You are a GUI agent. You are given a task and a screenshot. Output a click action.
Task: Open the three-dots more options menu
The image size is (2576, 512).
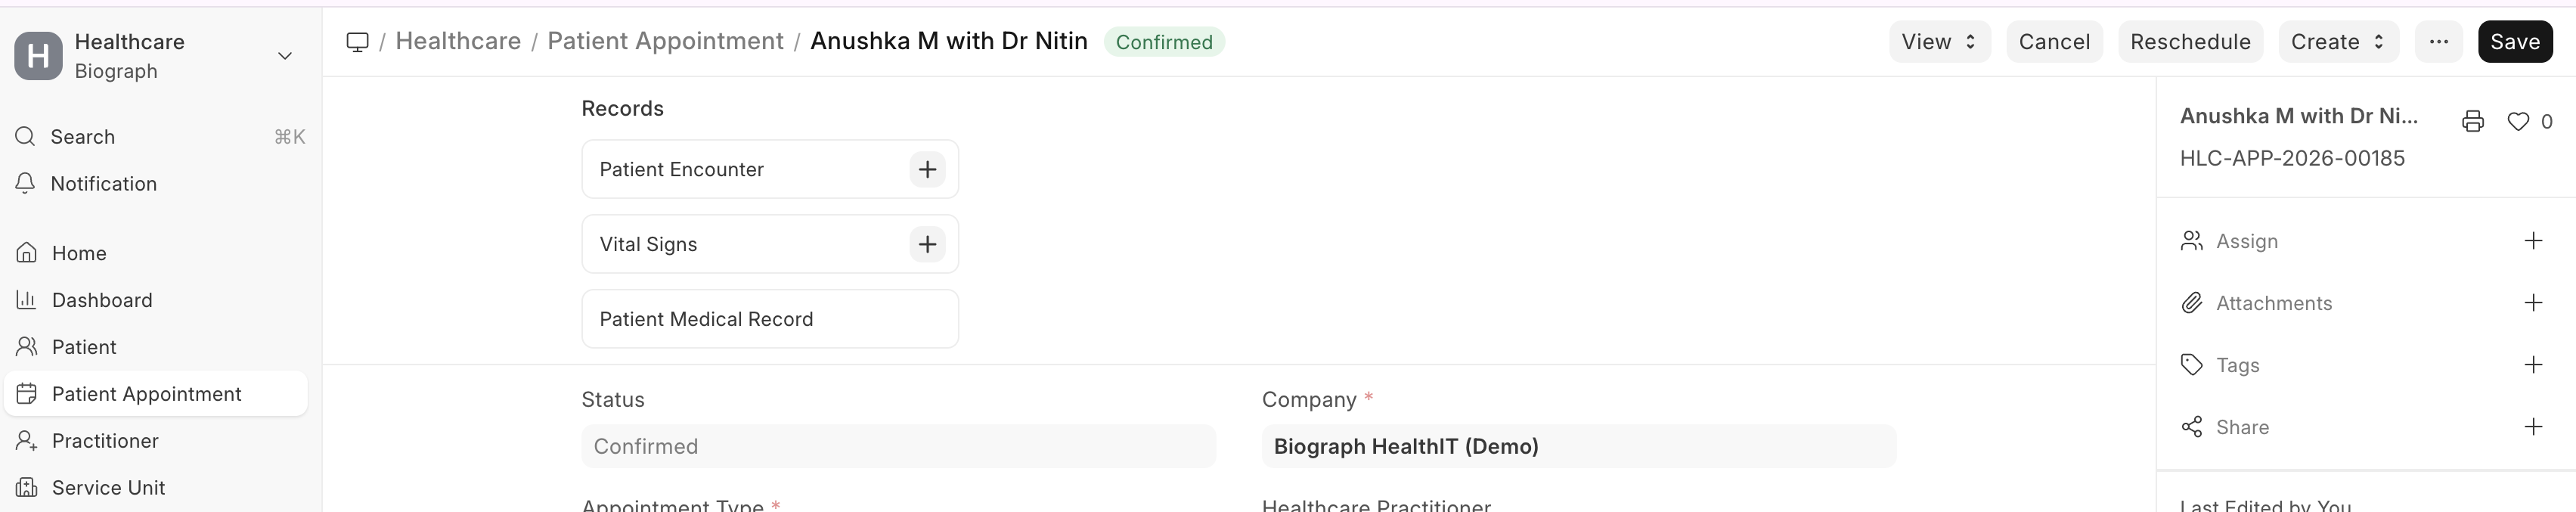2438,42
